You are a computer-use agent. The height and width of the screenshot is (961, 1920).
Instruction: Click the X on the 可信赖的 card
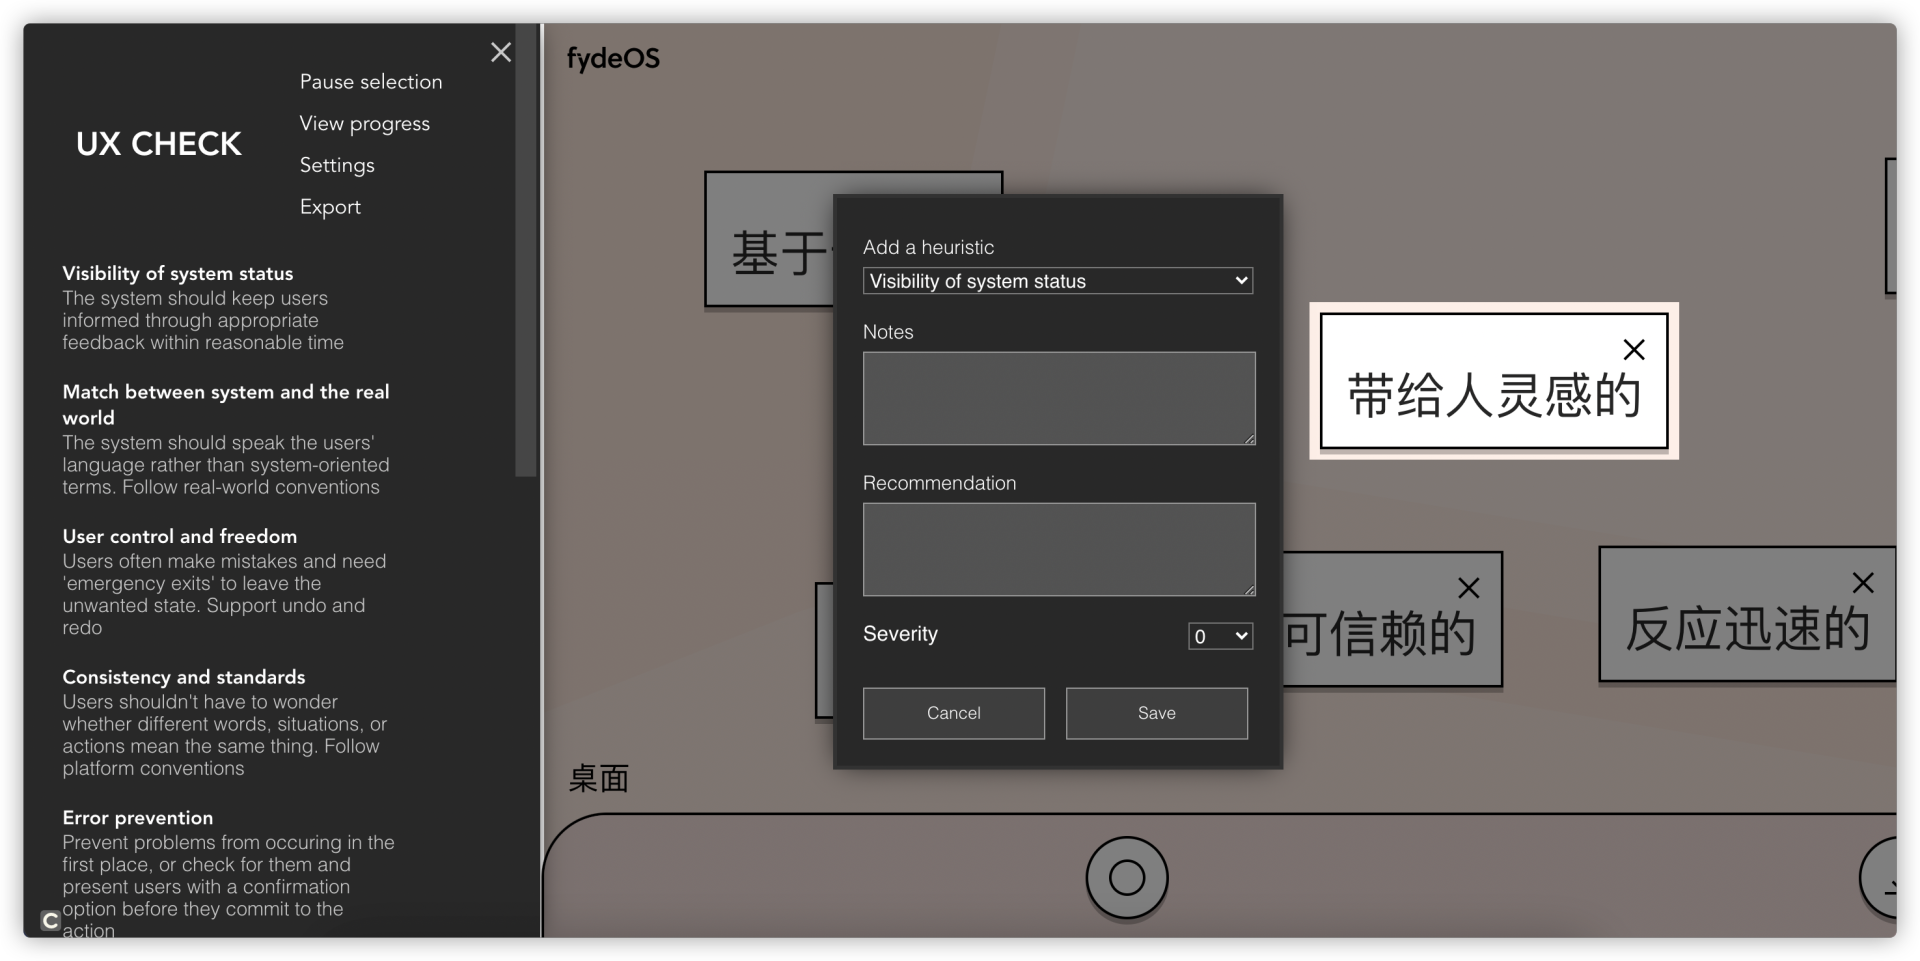1468,588
